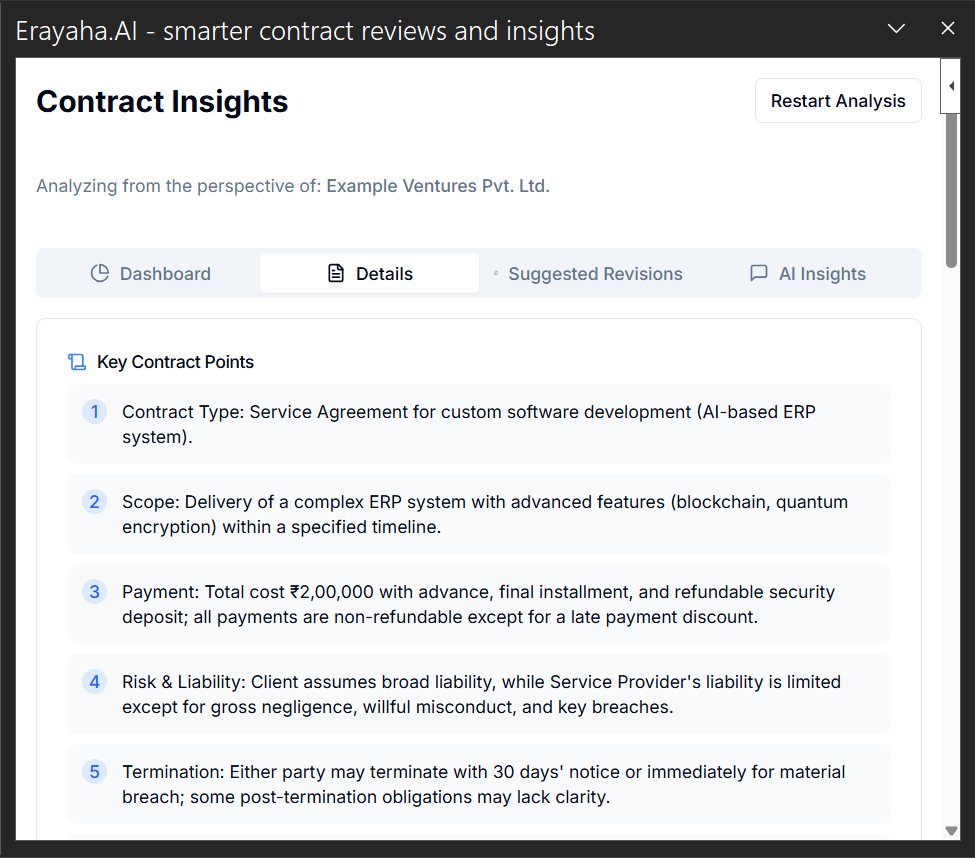Viewport: 975px width, 858px height.
Task: Click the 'Contract Type: Service Agreement' point text
Action: point(469,424)
